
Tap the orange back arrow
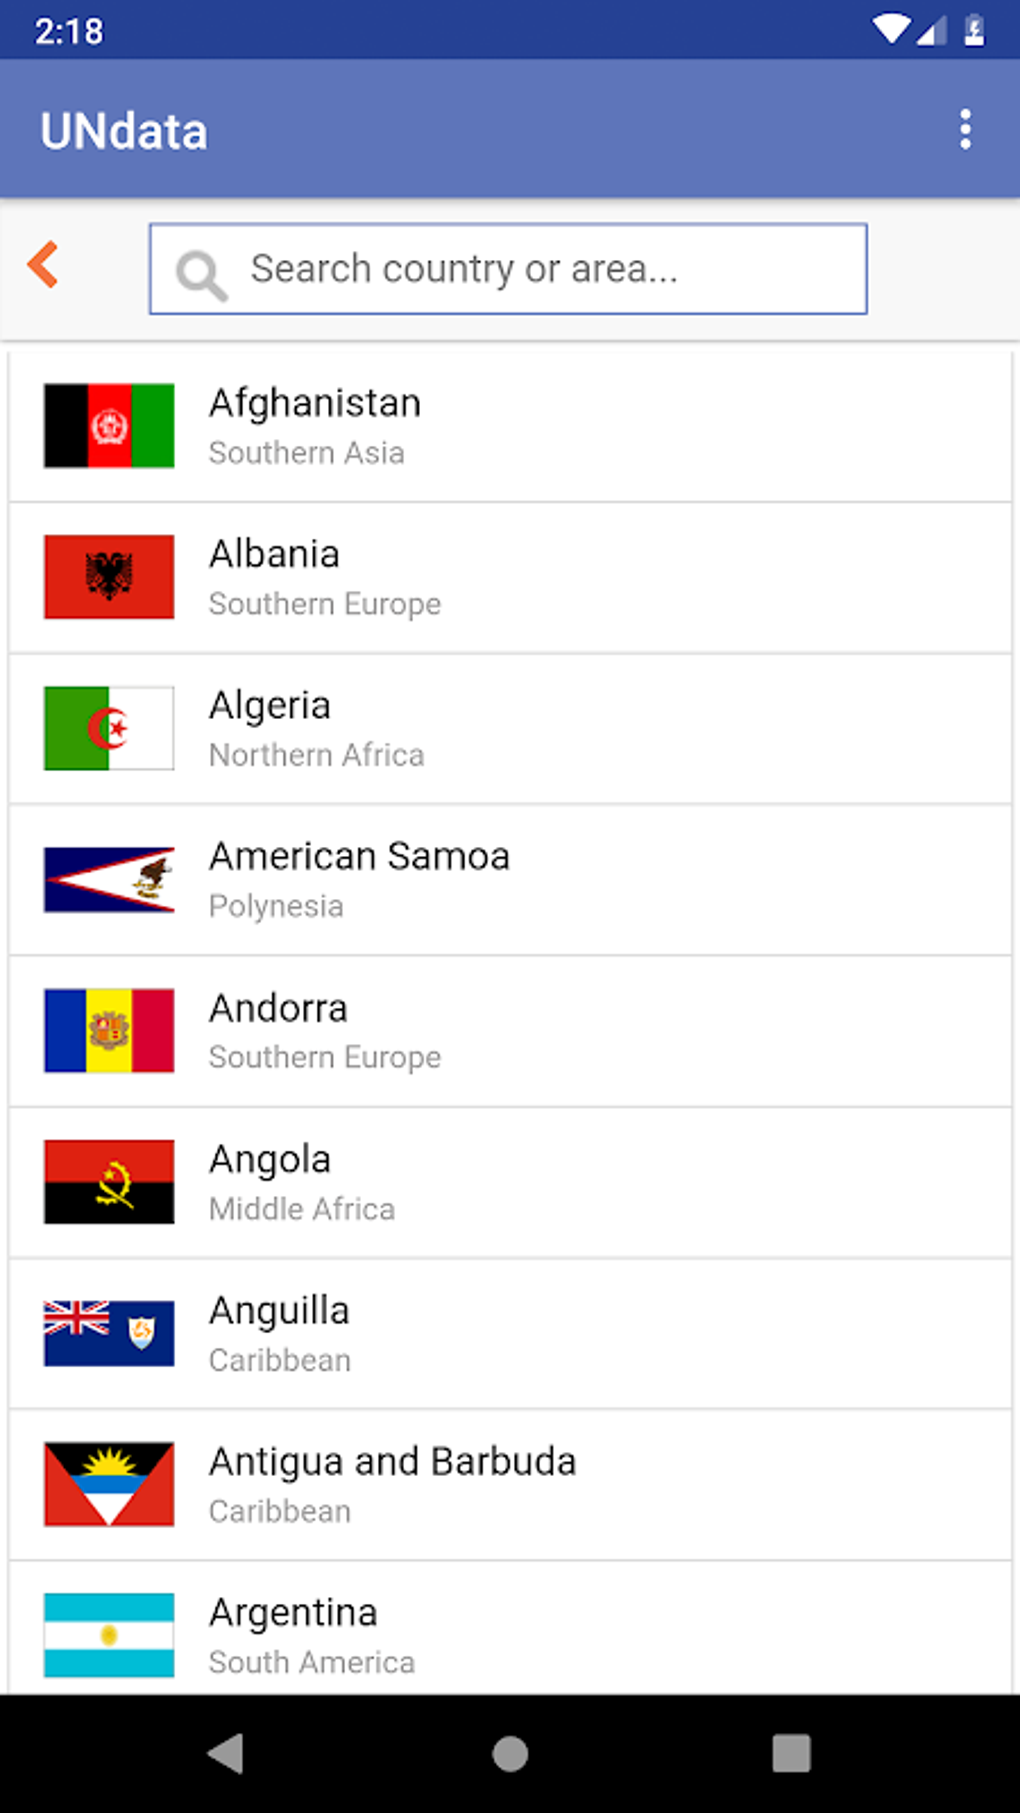[44, 266]
